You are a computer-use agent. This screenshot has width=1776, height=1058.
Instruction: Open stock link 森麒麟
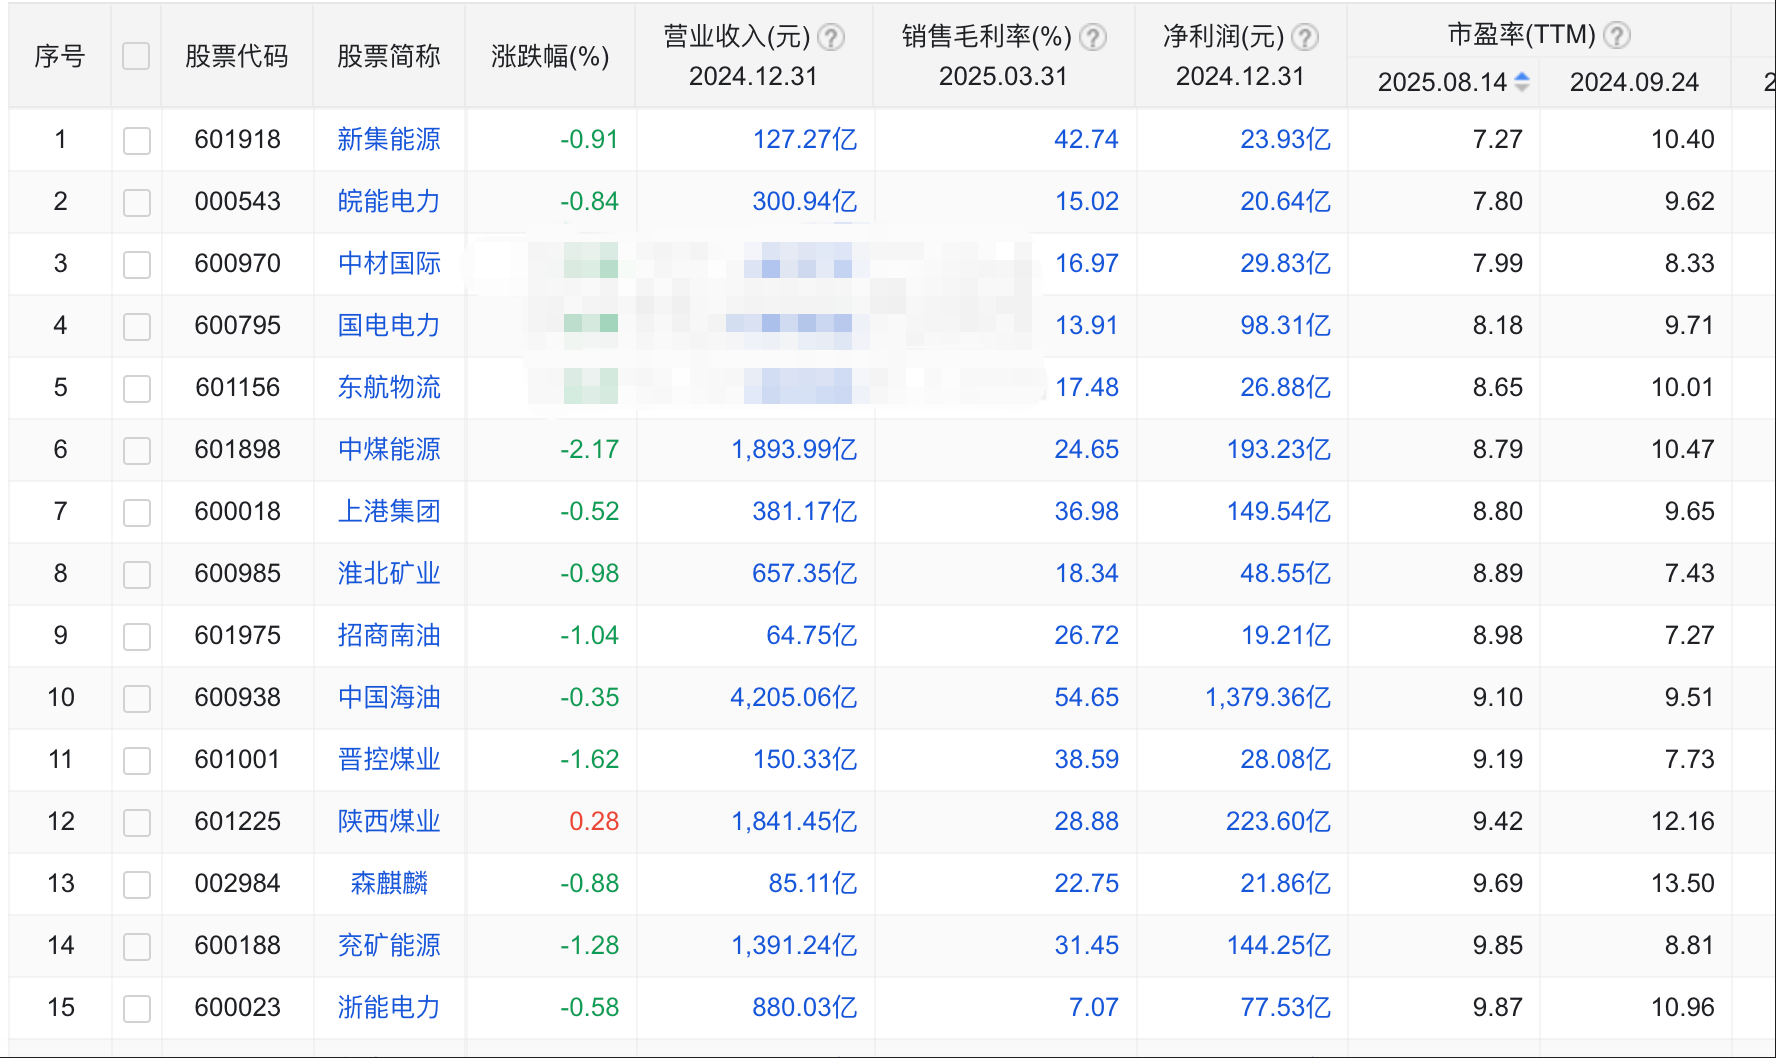[389, 883]
